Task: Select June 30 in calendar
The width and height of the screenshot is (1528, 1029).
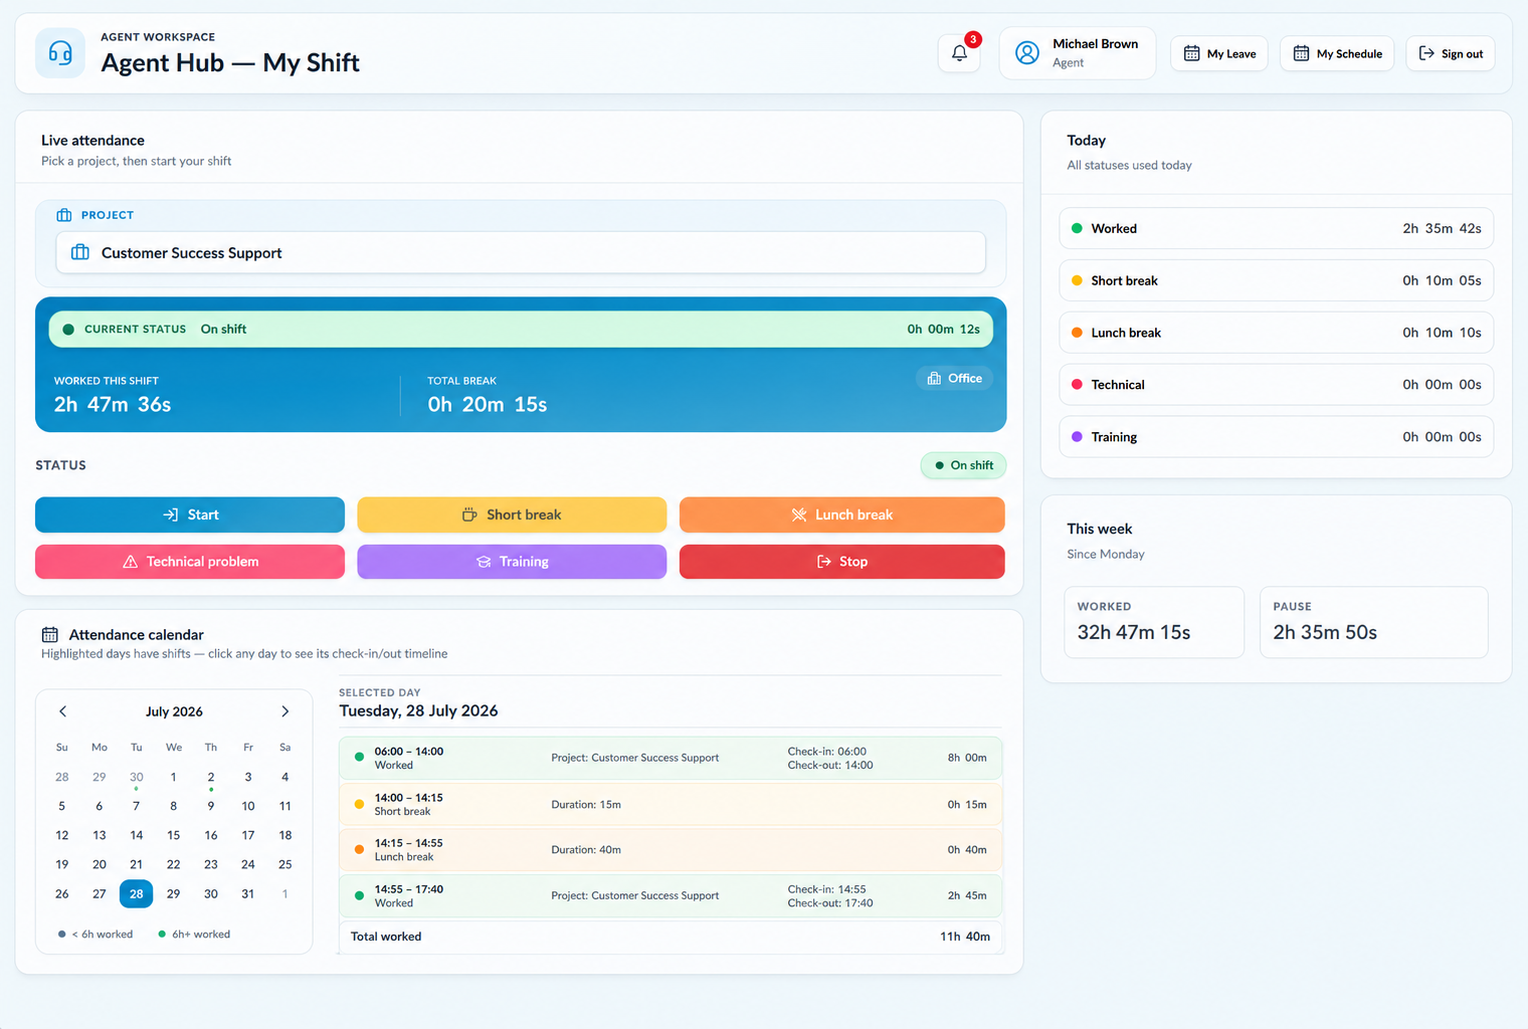Action: tap(136, 777)
